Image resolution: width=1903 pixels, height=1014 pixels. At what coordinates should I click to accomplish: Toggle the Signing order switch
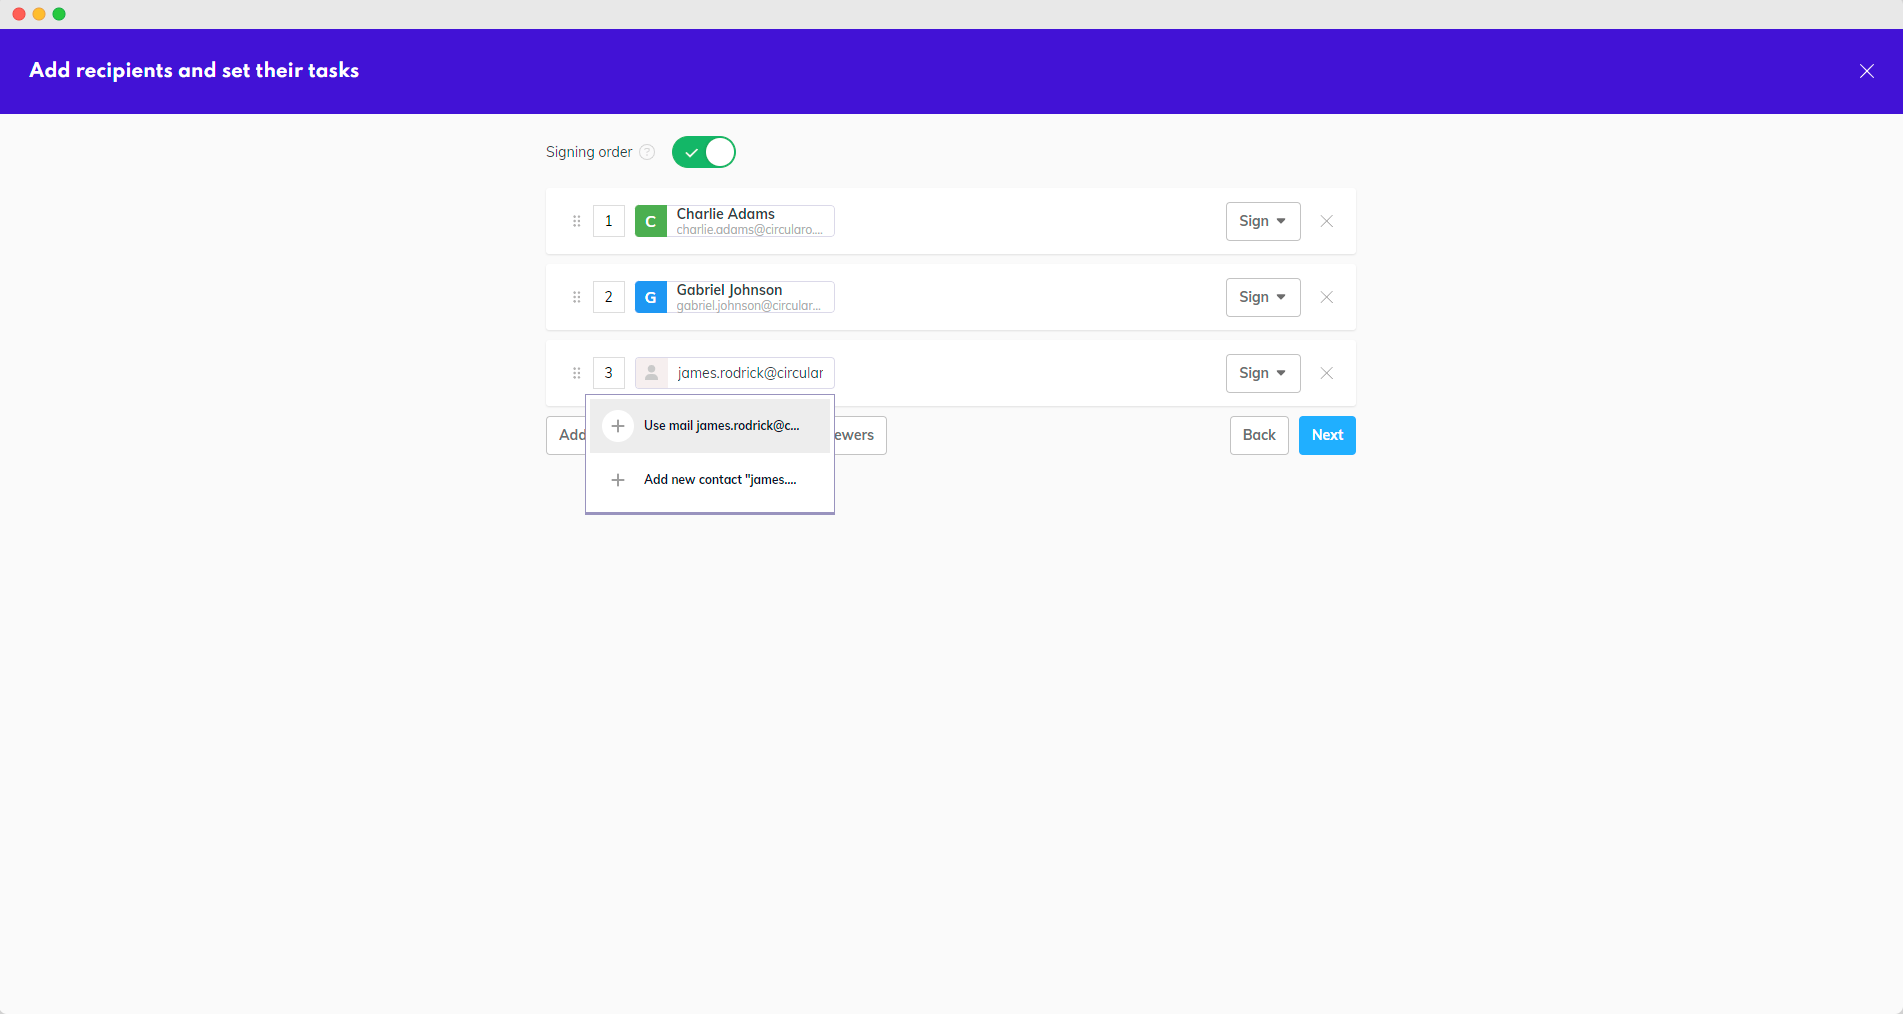[703, 152]
